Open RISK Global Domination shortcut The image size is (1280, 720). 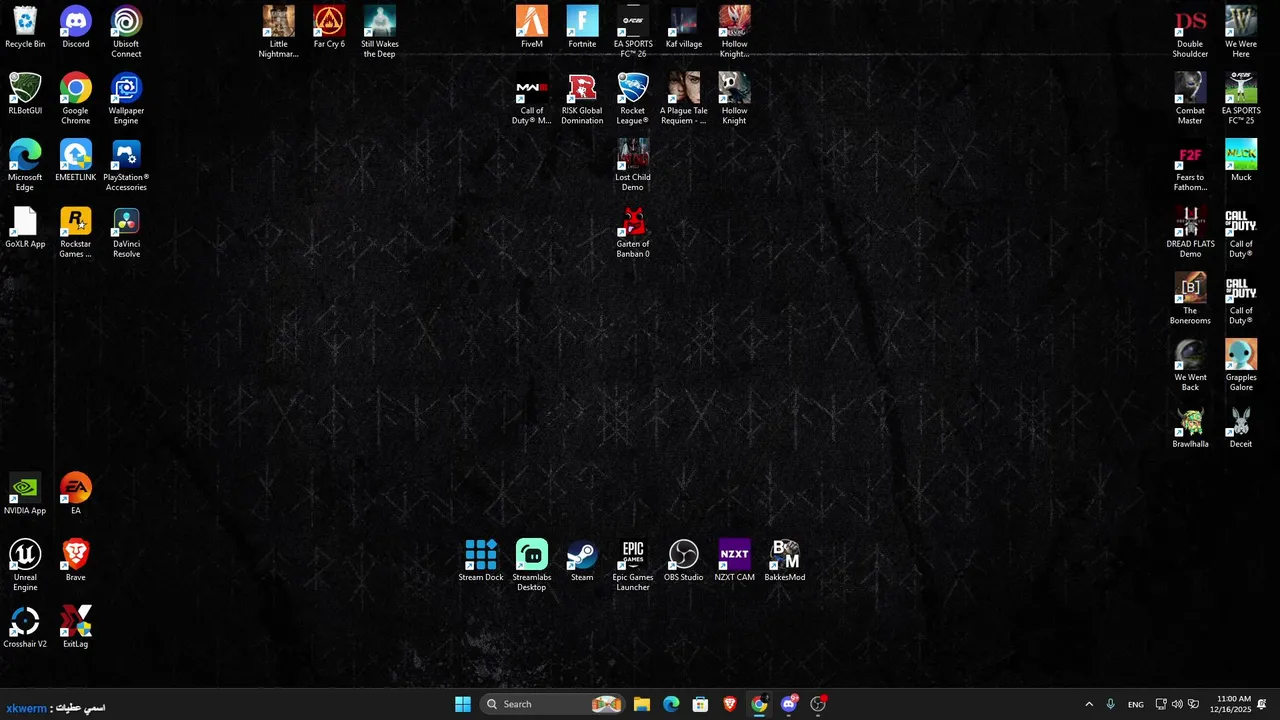click(x=582, y=99)
